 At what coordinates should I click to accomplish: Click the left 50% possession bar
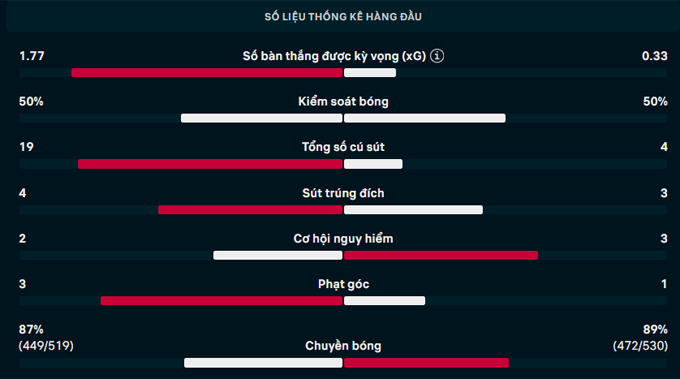point(262,118)
